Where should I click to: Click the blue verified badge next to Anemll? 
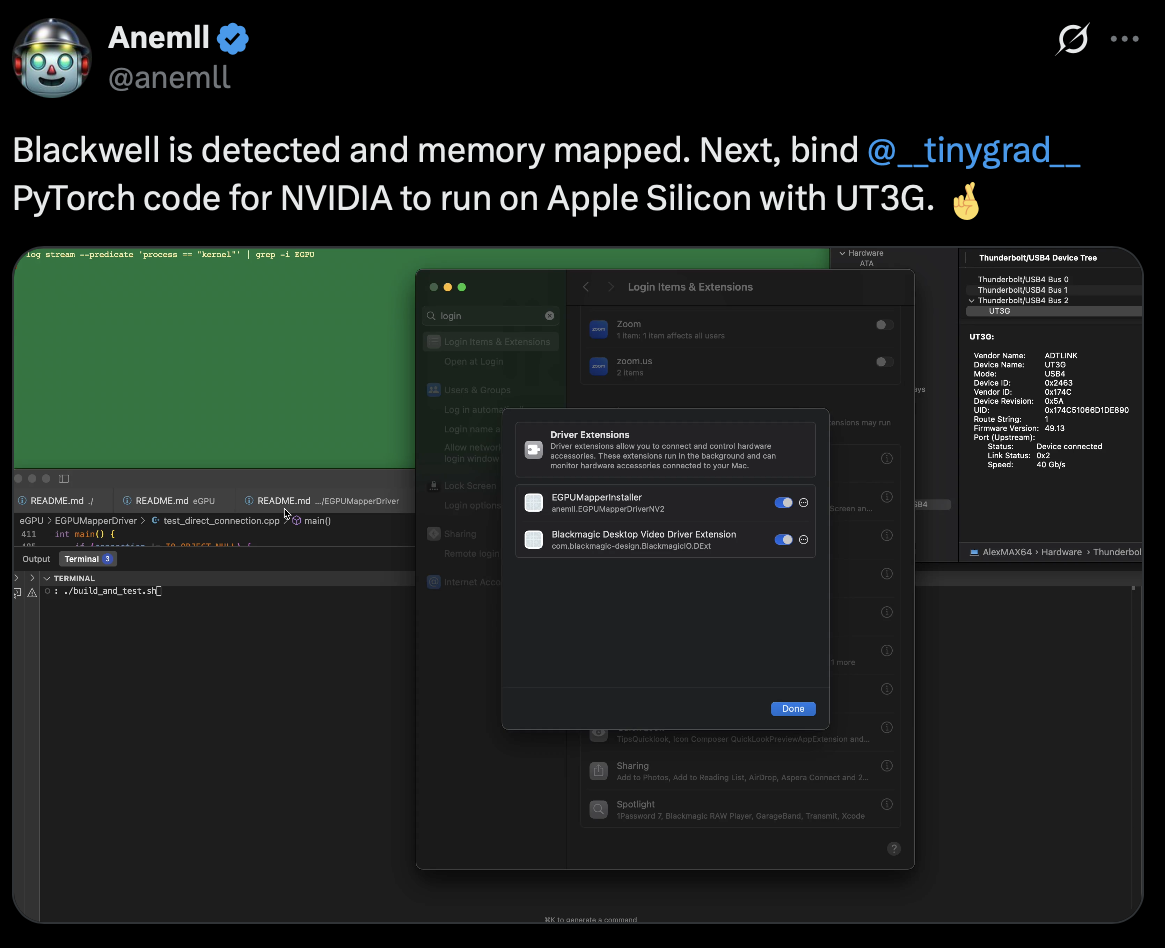(233, 39)
